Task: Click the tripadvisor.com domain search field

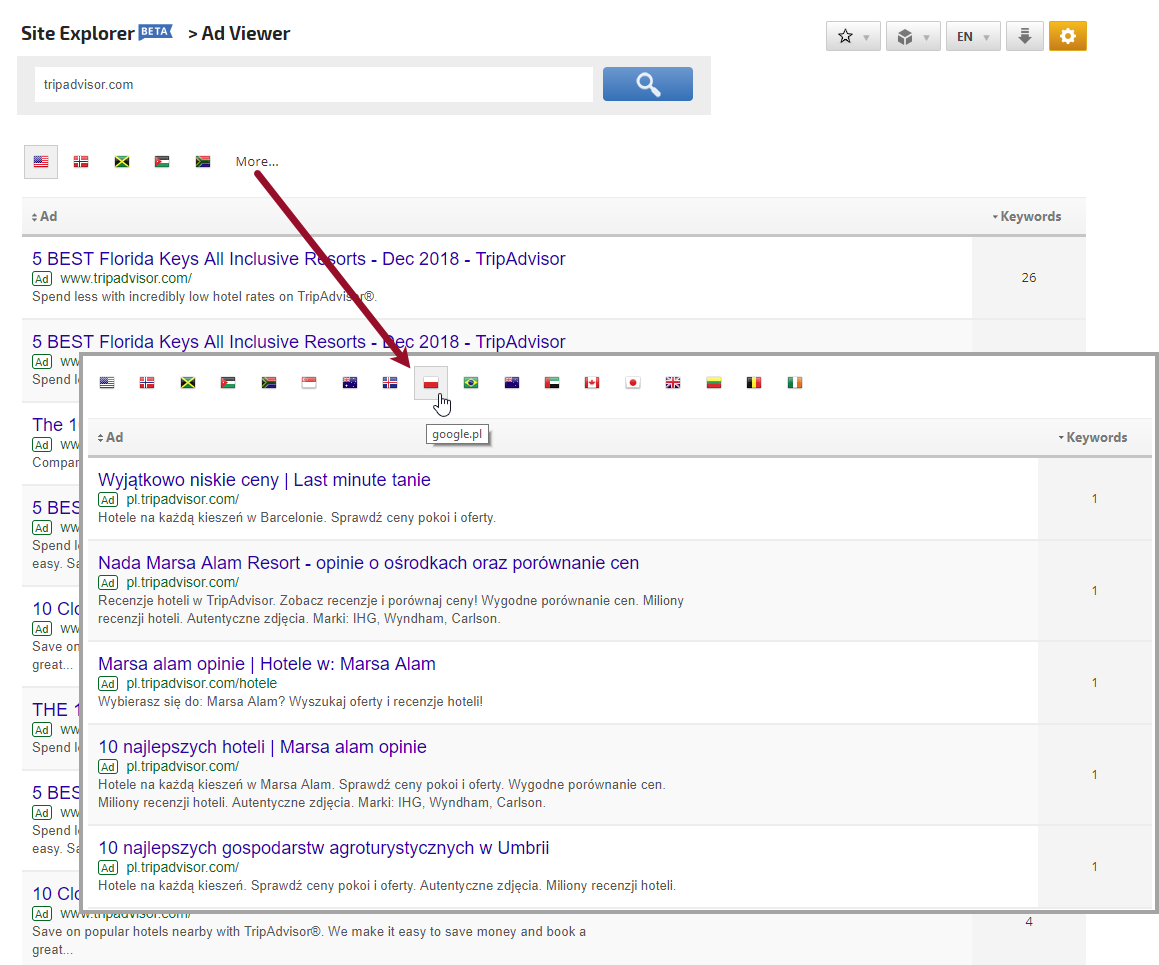Action: pyautogui.click(x=313, y=85)
